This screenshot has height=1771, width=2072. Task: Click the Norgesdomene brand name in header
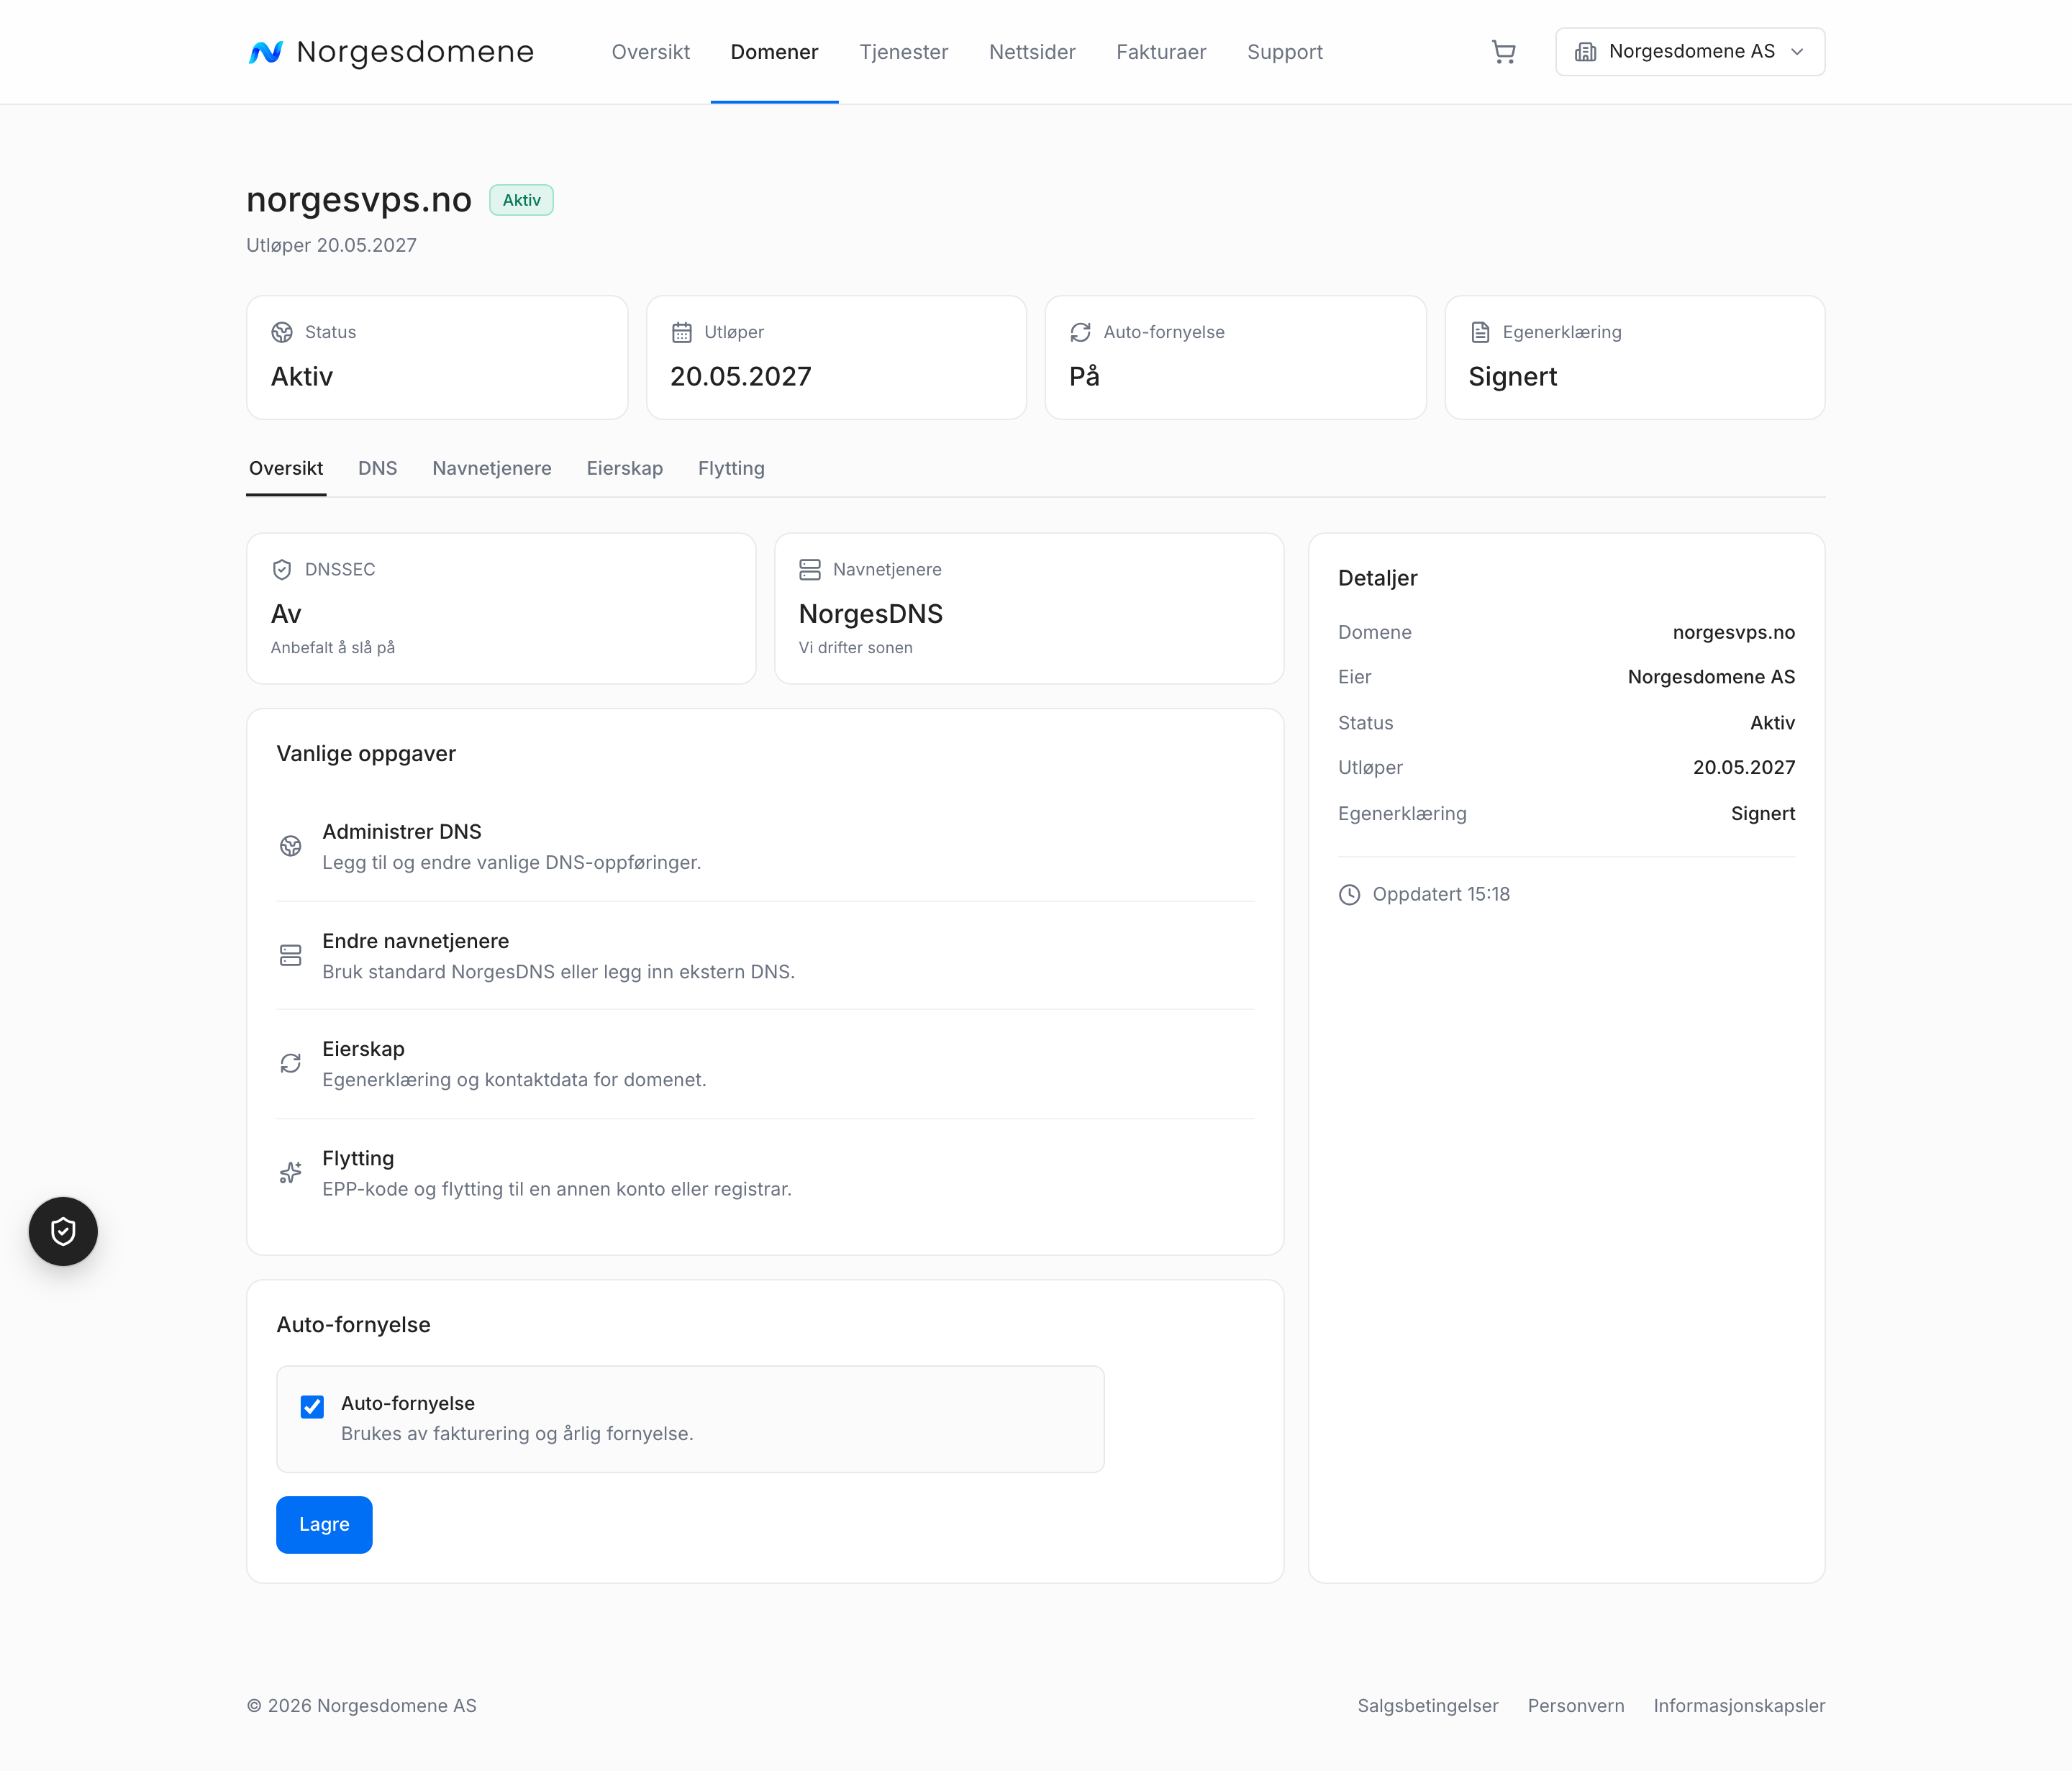pyautogui.click(x=415, y=52)
